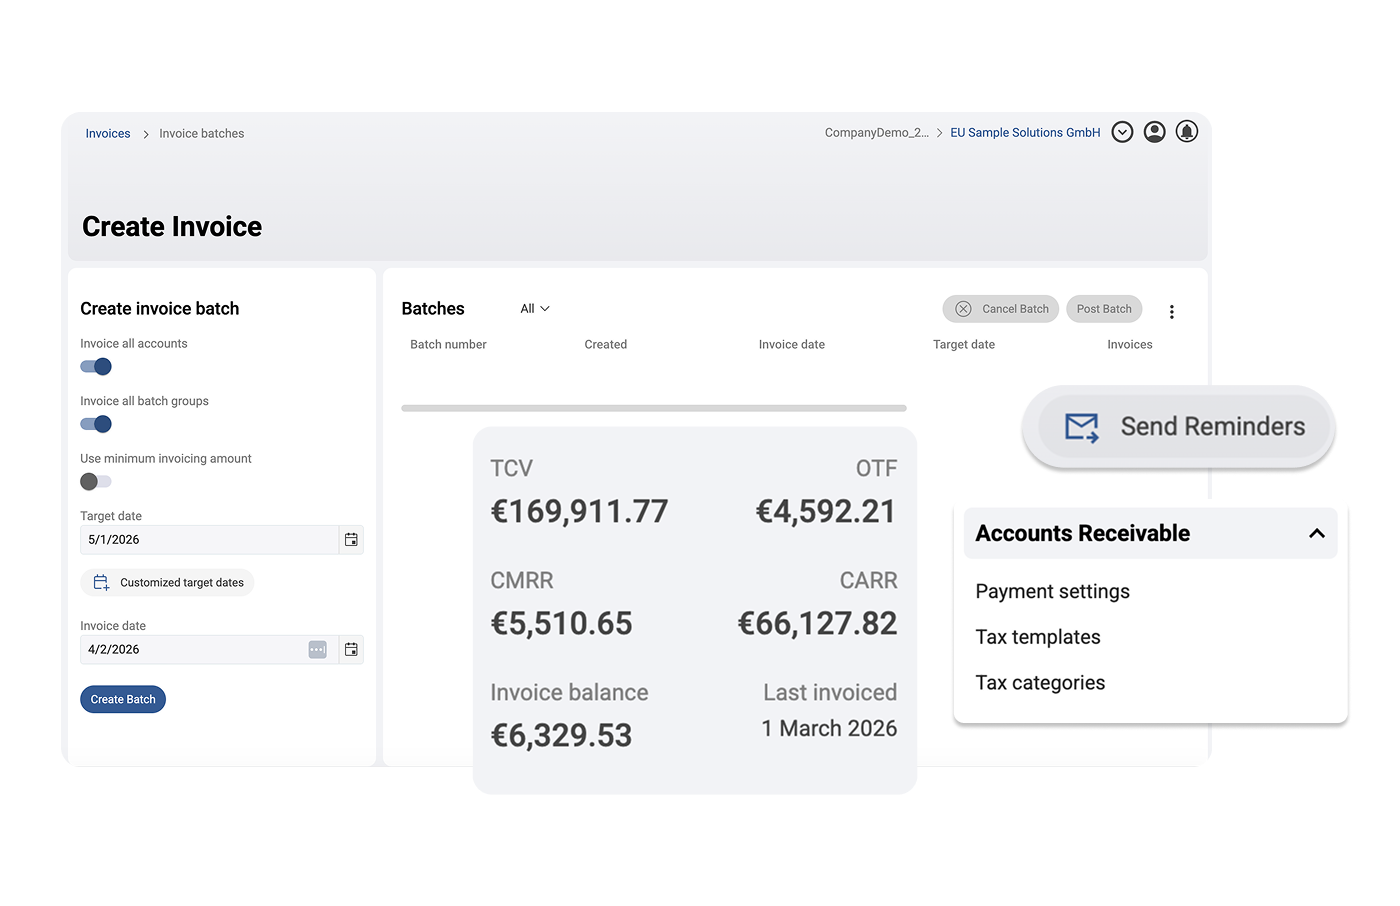Image resolution: width=1400 pixels, height=906 pixels.
Task: Click the Customized target dates calendar icon
Action: pos(101,583)
